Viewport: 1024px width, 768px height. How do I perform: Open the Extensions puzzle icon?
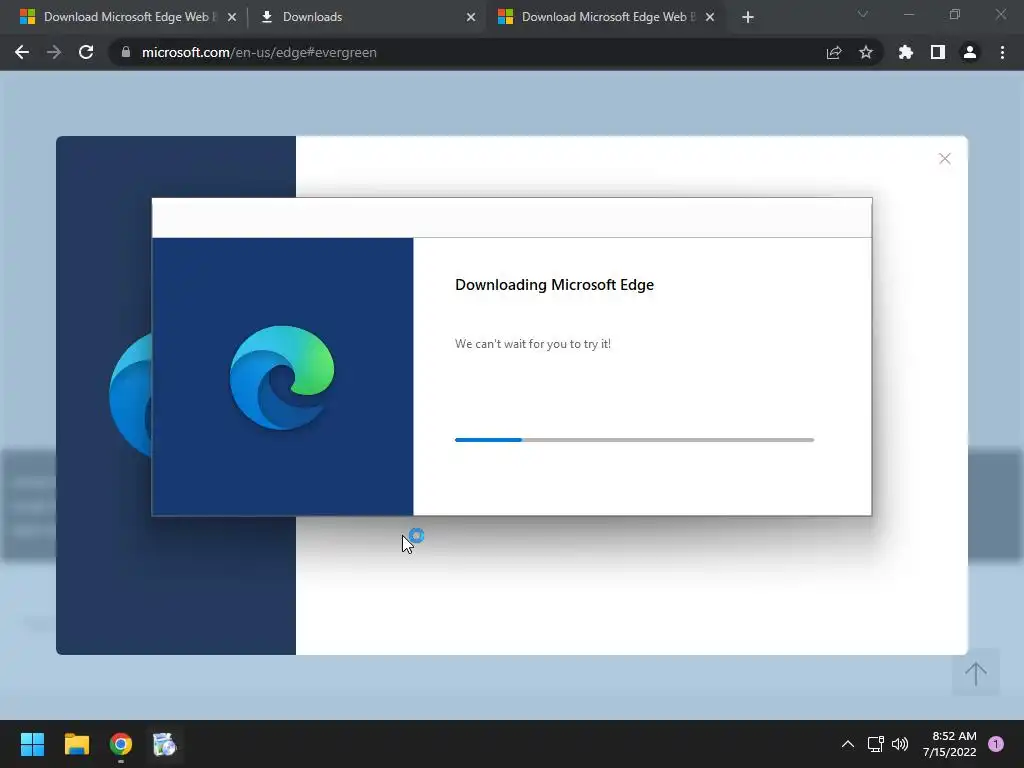coord(906,52)
